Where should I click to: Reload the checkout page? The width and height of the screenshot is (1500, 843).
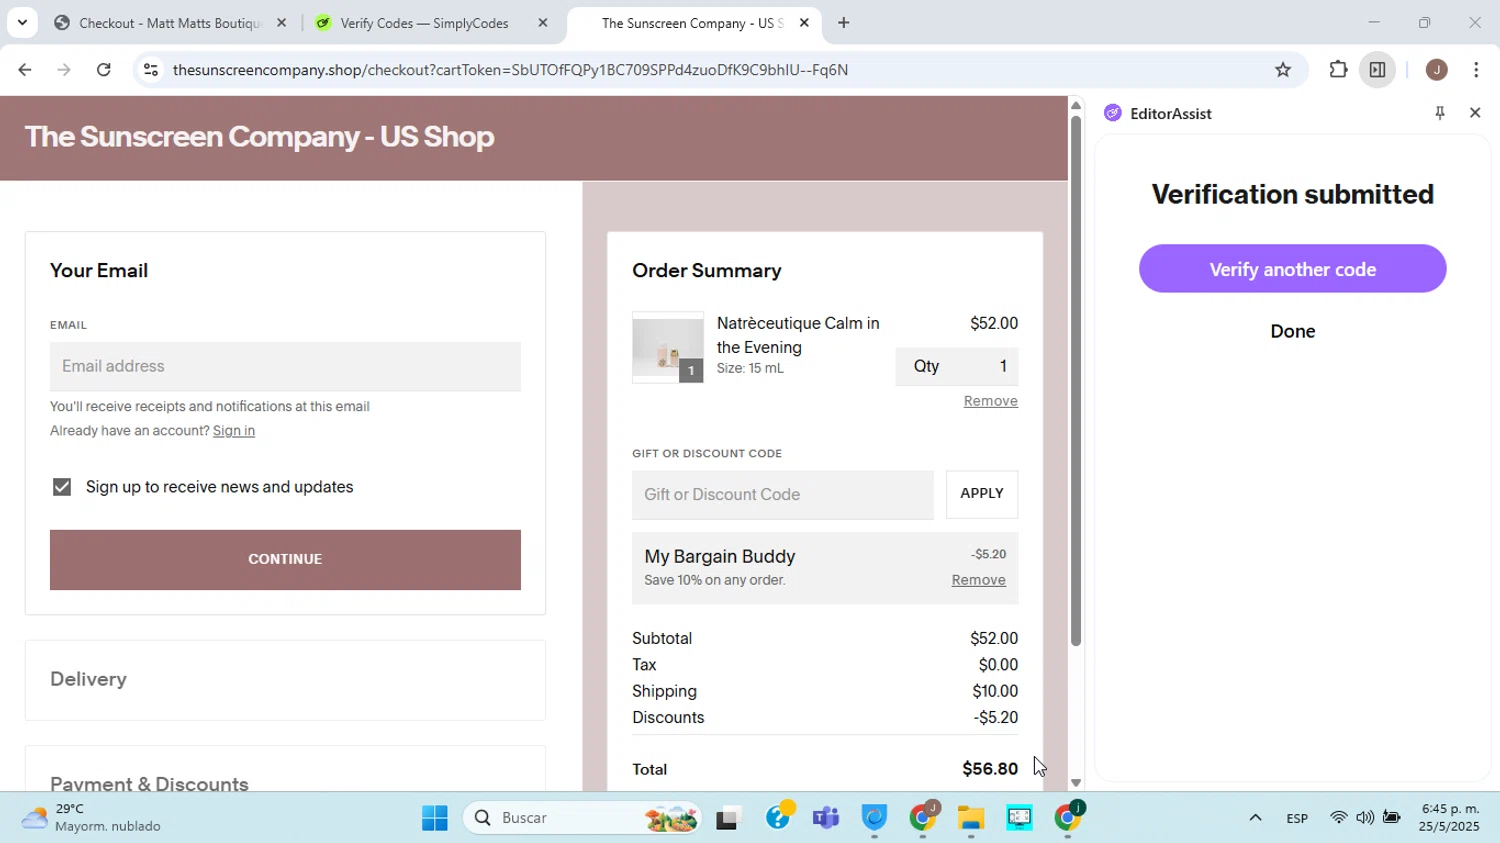coord(104,70)
